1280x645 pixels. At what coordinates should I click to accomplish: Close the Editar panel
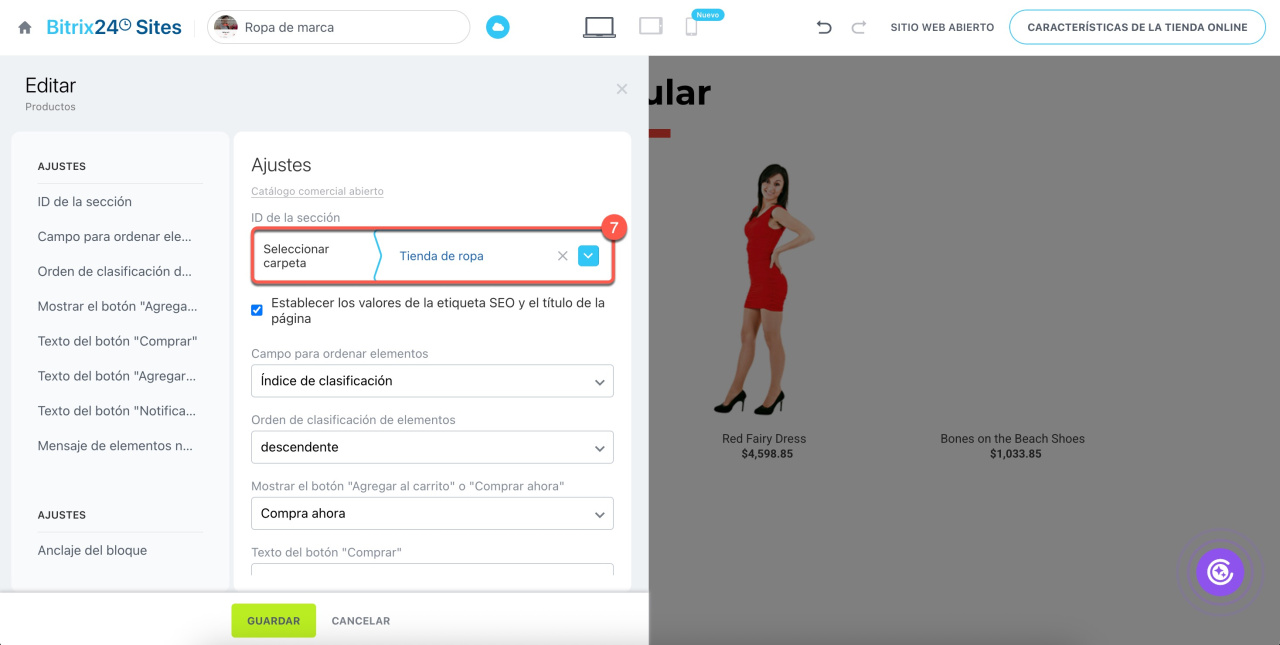coord(622,89)
